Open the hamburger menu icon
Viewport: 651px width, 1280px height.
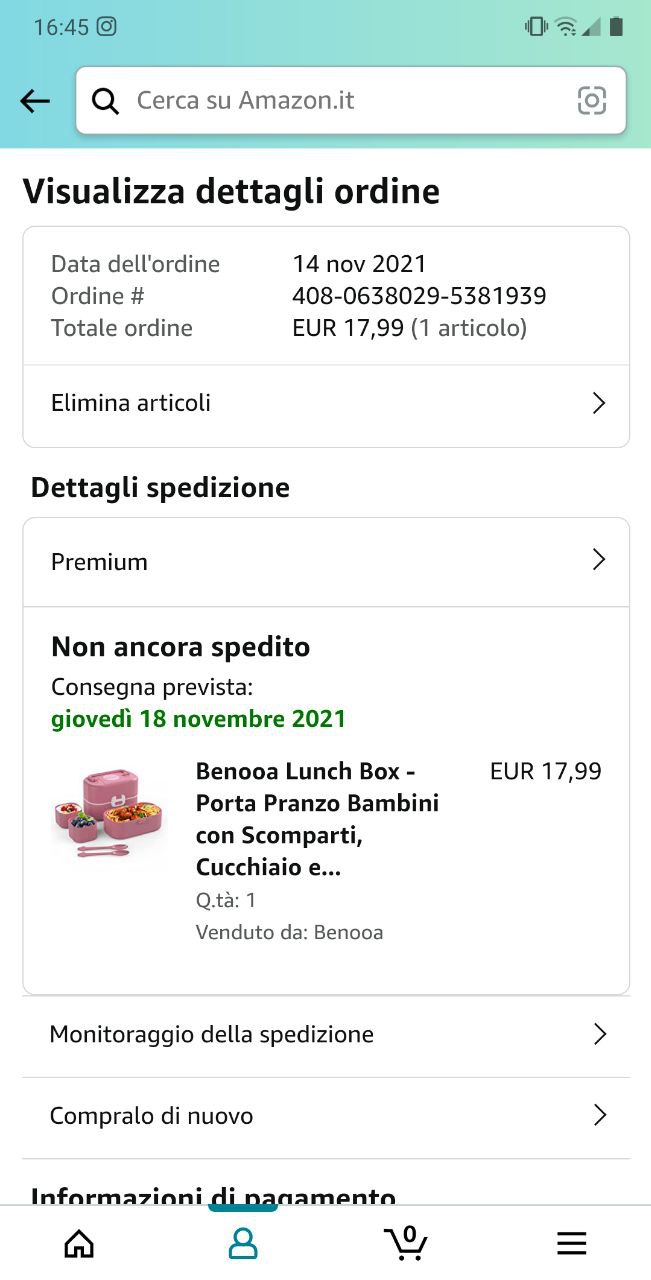click(571, 1243)
